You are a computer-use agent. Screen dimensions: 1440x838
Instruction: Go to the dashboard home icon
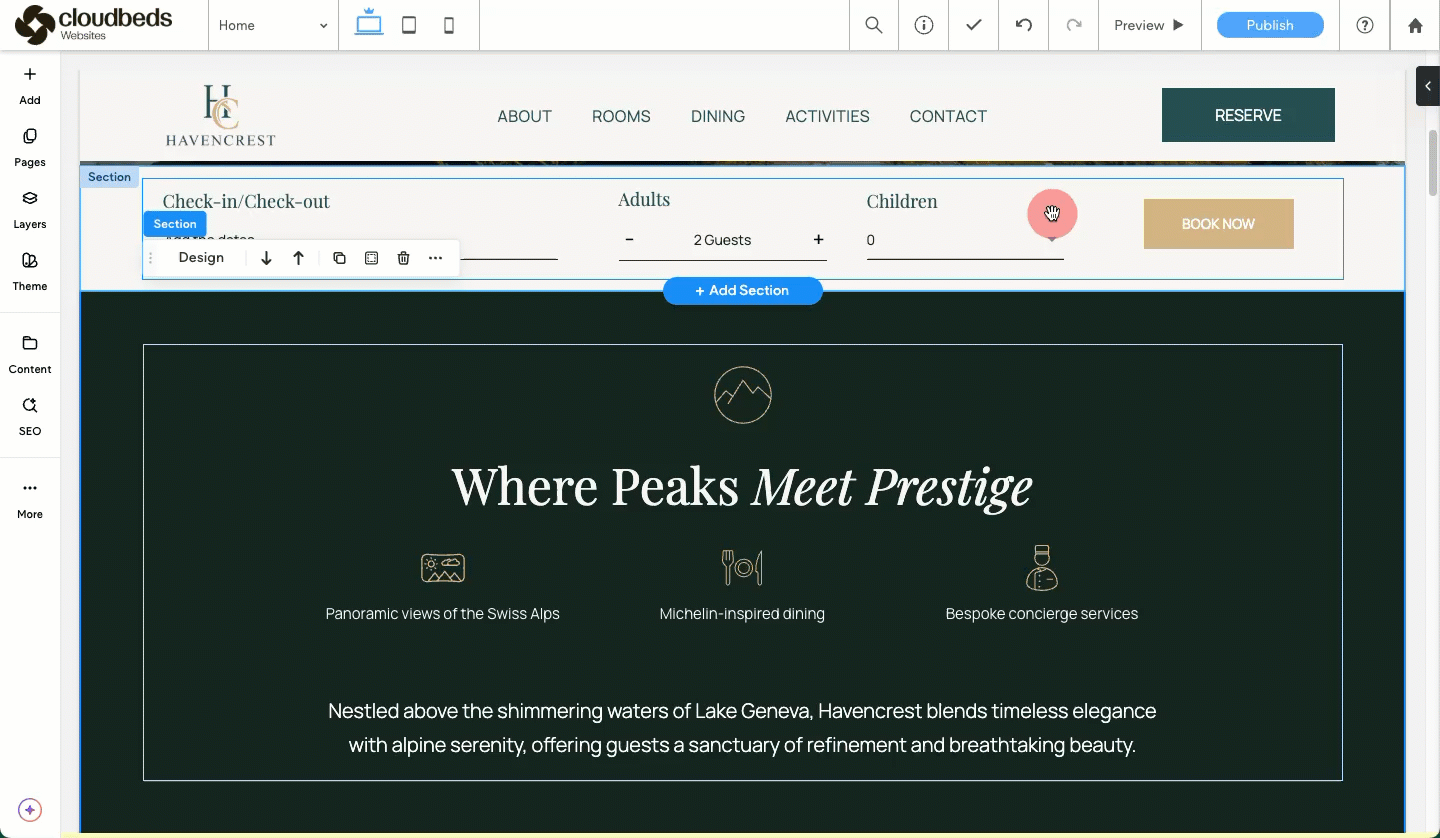coord(1415,25)
